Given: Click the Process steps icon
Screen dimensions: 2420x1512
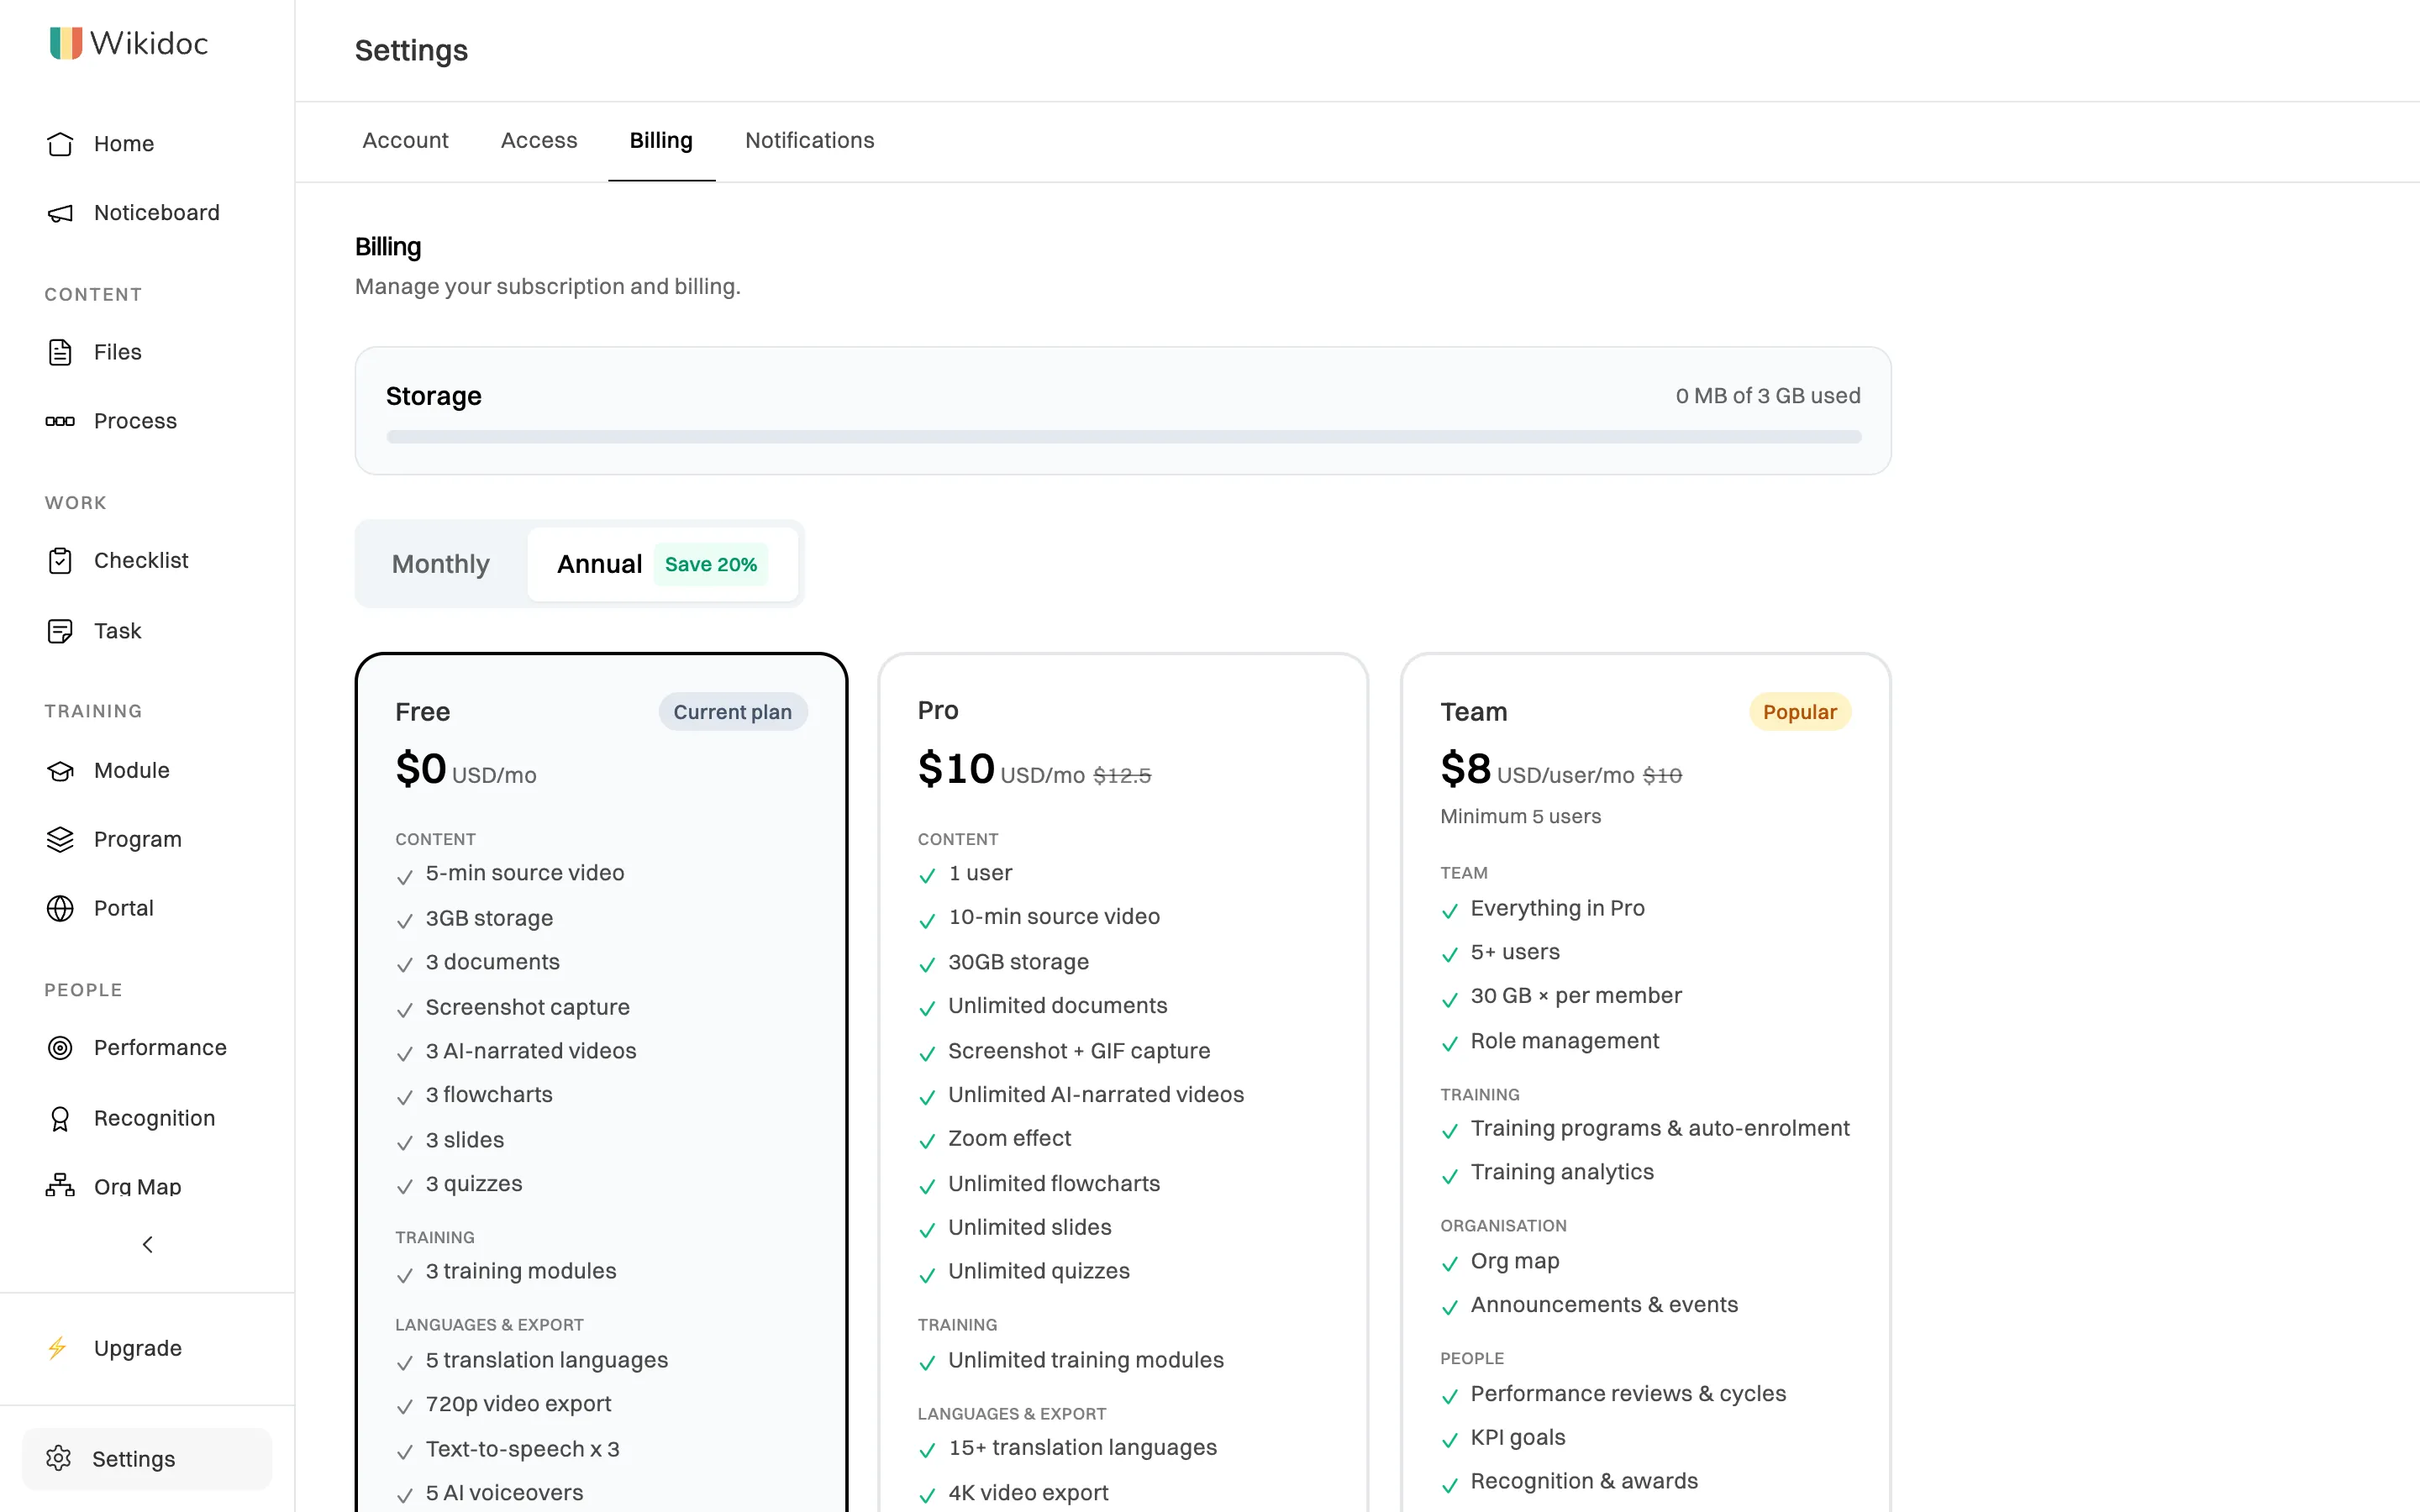Looking at the screenshot, I should coord(60,421).
